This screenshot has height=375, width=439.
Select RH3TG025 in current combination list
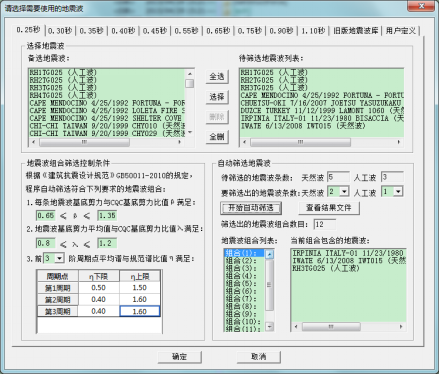(x=349, y=268)
